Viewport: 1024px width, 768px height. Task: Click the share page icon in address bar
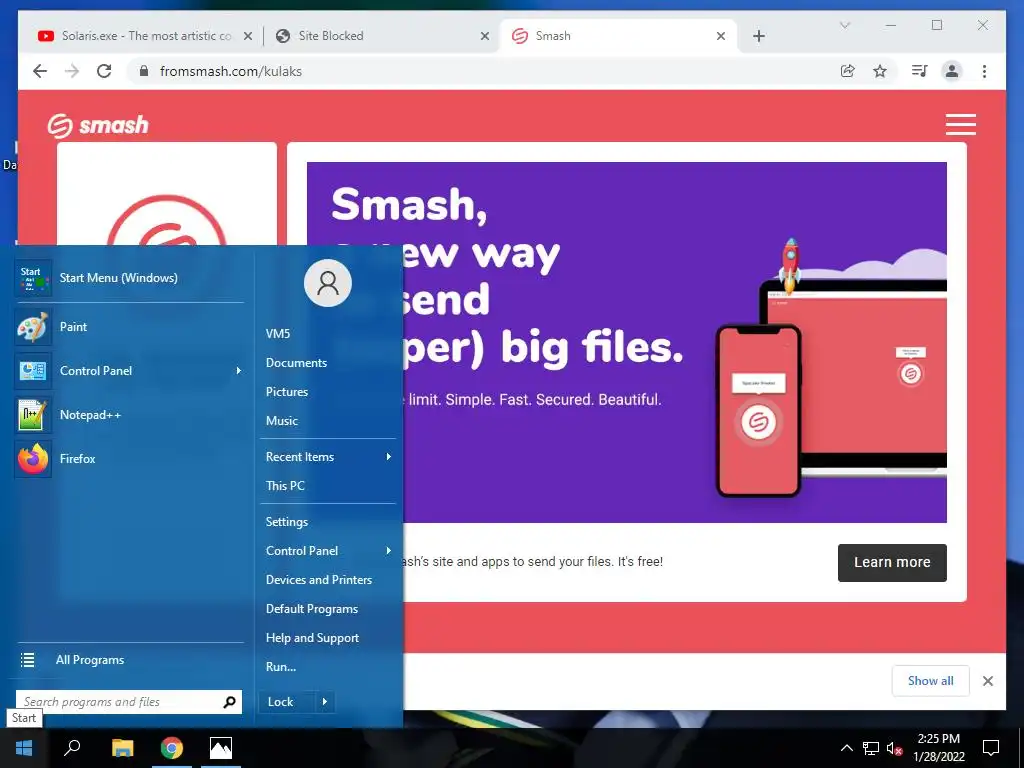[x=848, y=71]
